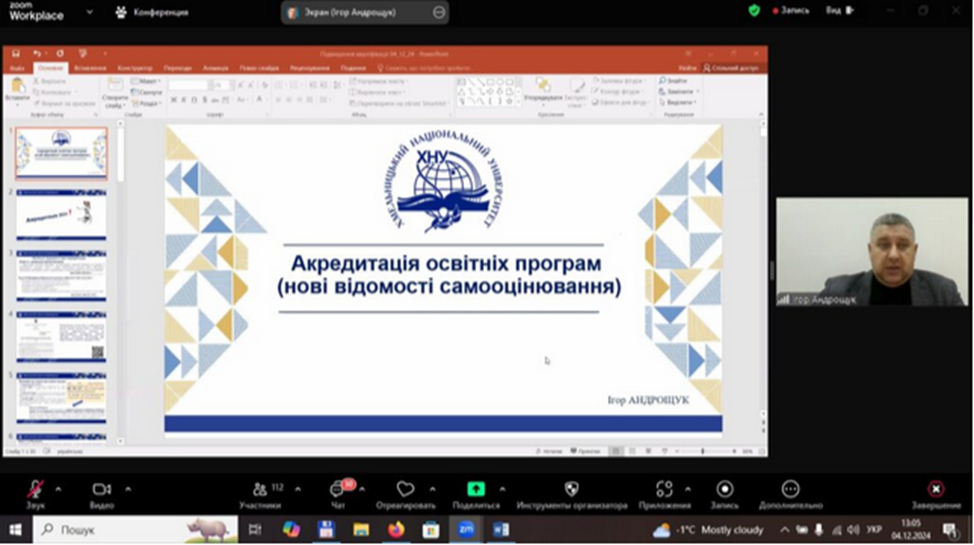
Task: Click the УКР language indicator
Action: coord(874,530)
